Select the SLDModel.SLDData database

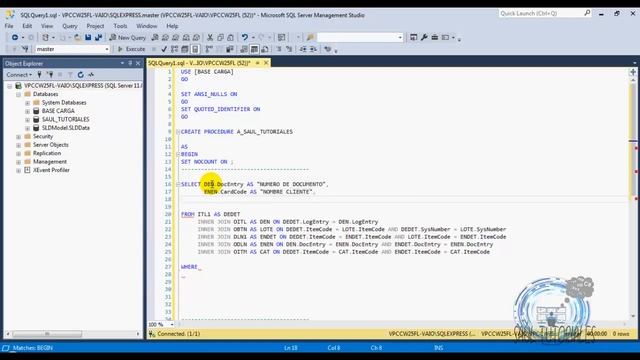coord(66,128)
